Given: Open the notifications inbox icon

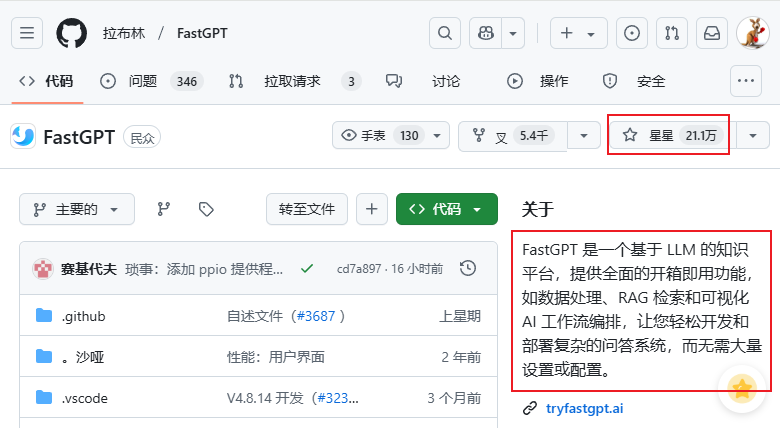Looking at the screenshot, I should pos(712,33).
